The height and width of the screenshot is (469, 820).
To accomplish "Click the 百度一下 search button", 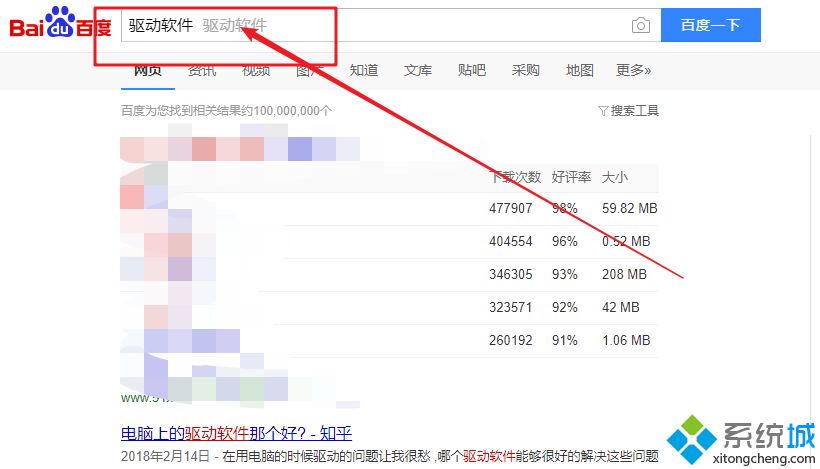I will click(710, 25).
